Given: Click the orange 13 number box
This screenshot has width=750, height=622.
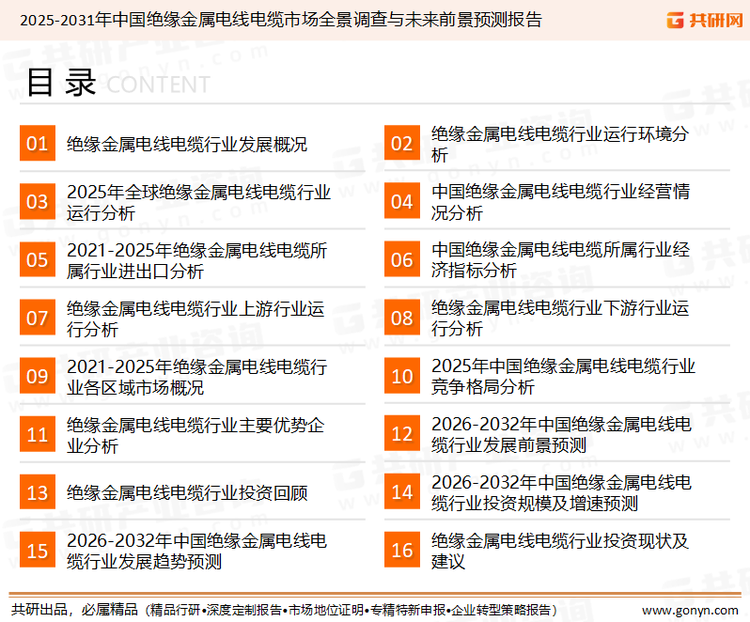Looking at the screenshot, I should pos(37,492).
